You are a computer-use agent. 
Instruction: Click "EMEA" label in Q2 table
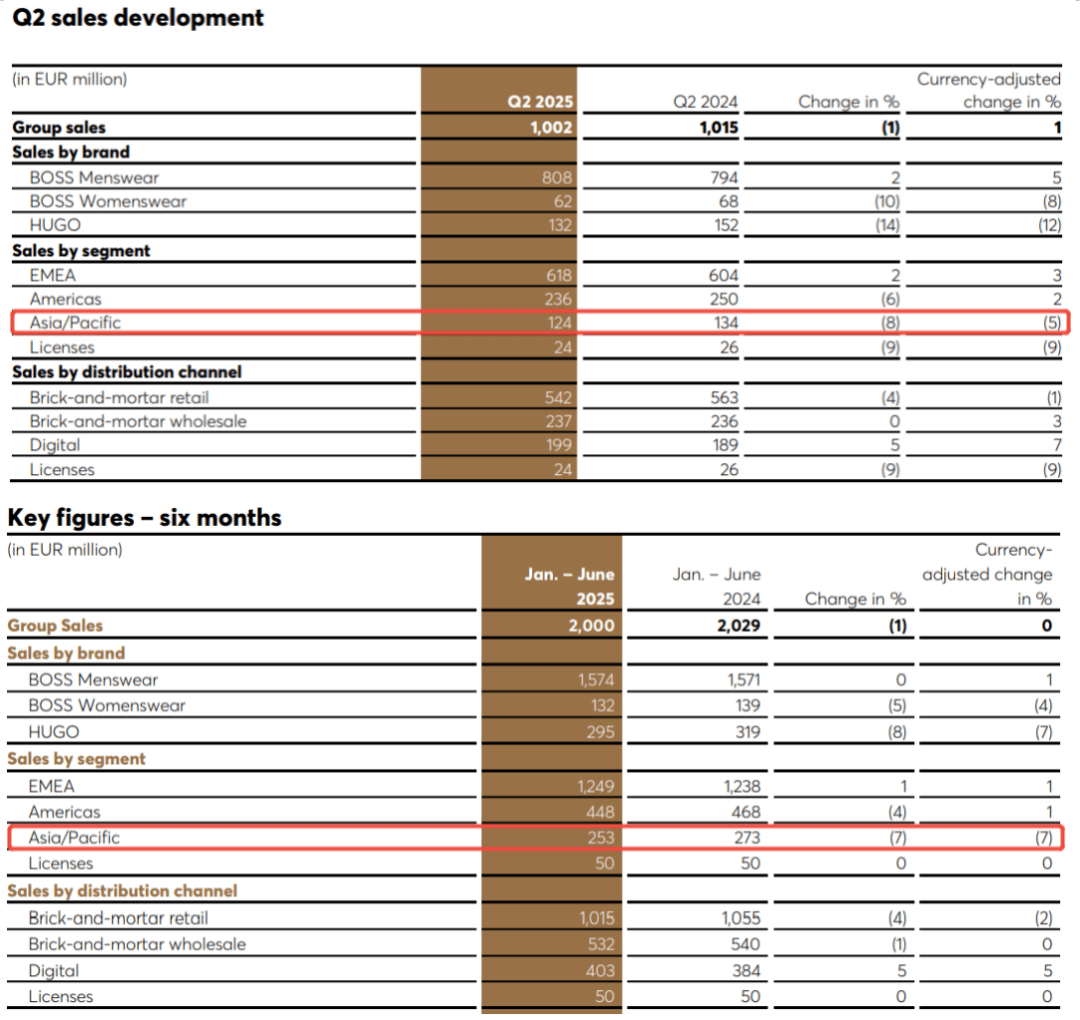52,275
